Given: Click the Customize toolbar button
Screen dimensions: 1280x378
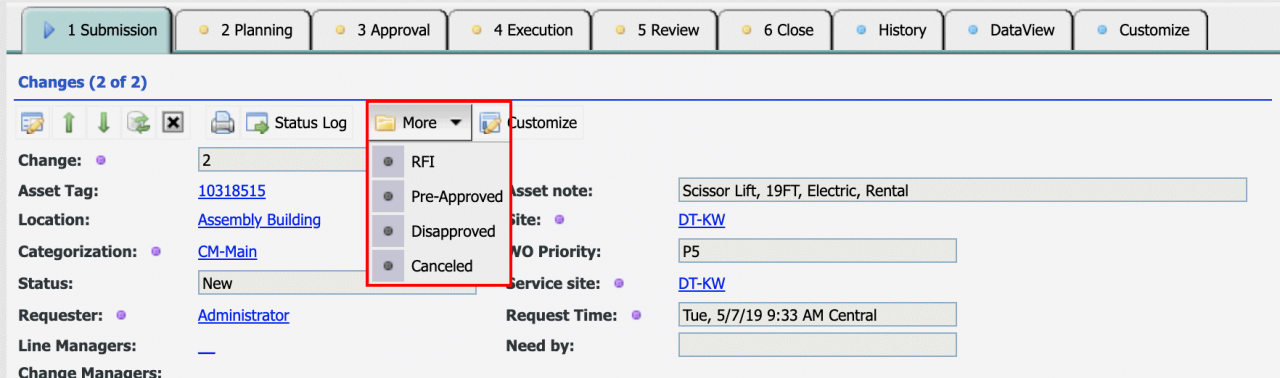Looking at the screenshot, I should [x=528, y=123].
